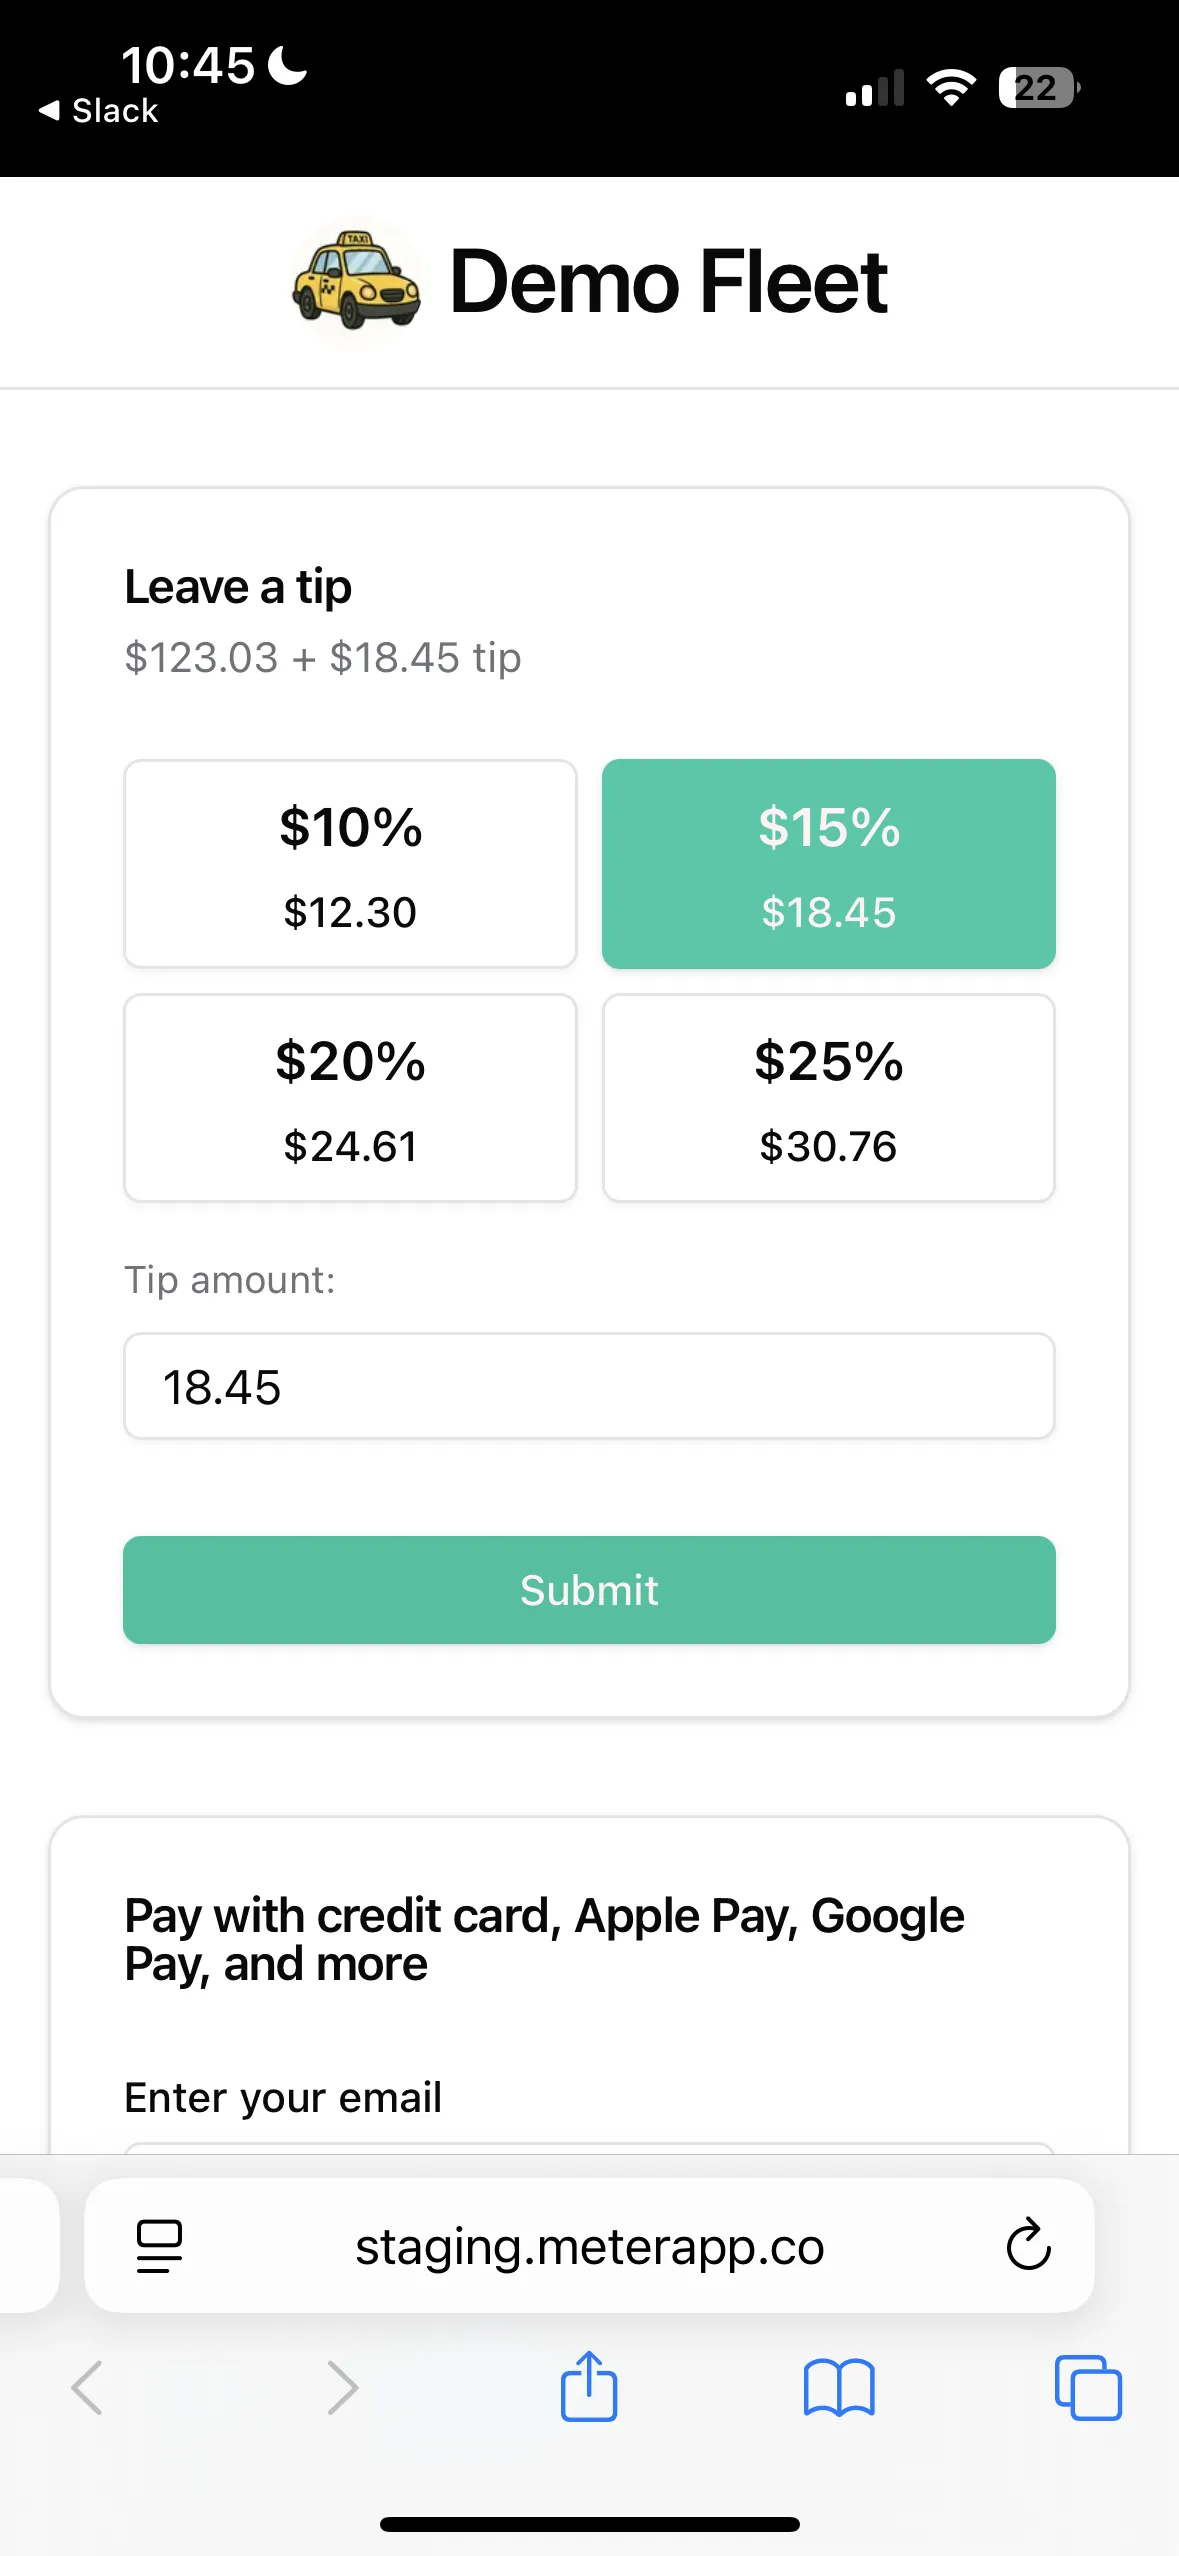This screenshot has height=2556, width=1179.
Task: Select the 15% tip option
Action: click(x=828, y=864)
